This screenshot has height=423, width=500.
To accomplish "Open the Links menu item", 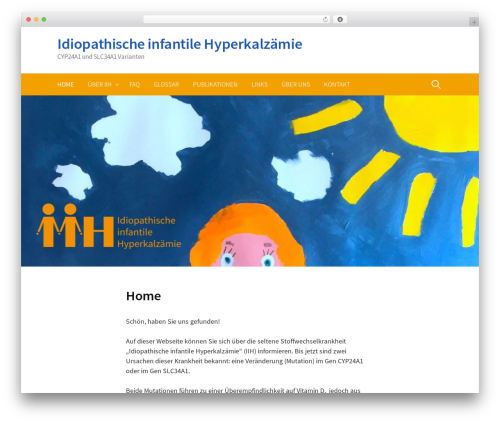I will pyautogui.click(x=259, y=84).
